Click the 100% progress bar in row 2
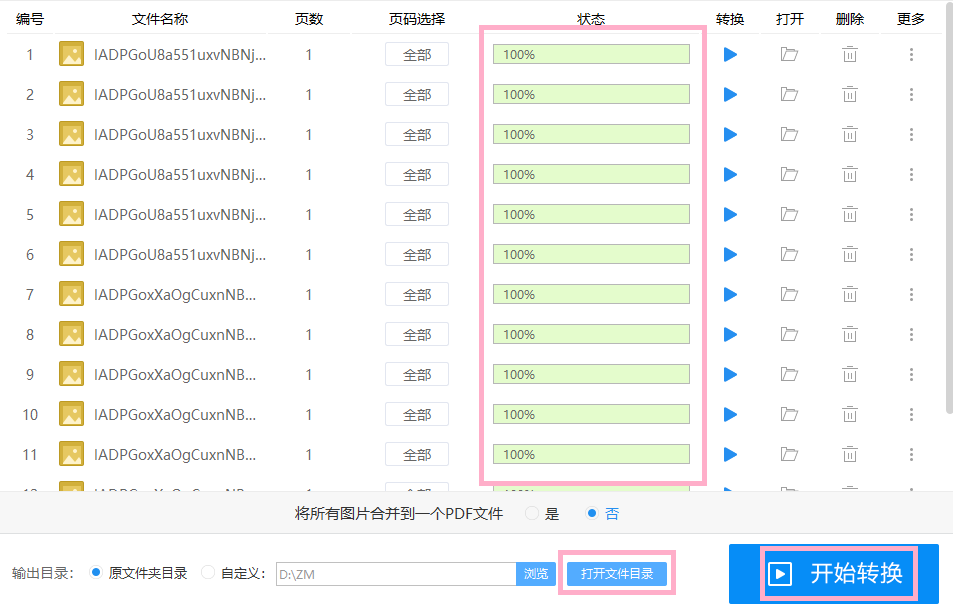Image resolution: width=953 pixels, height=608 pixels. pyautogui.click(x=590, y=94)
